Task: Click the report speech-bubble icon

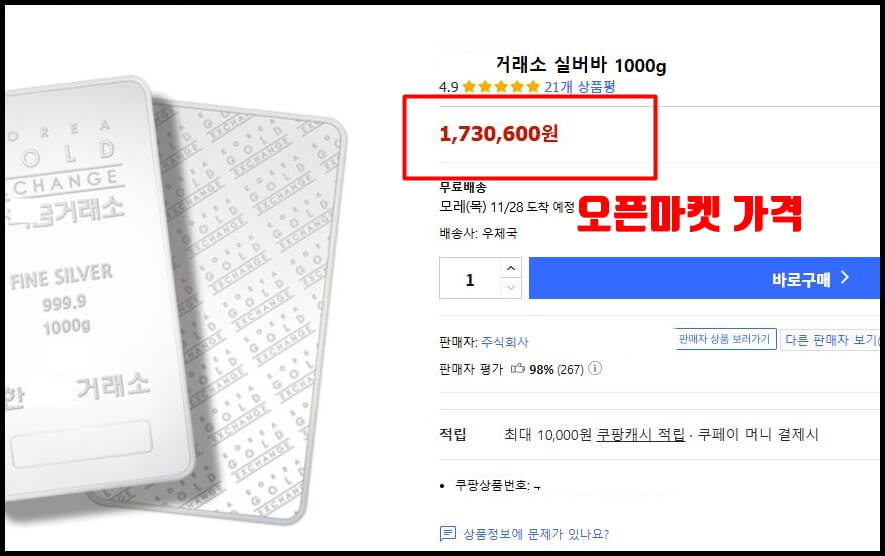Action: [x=448, y=533]
